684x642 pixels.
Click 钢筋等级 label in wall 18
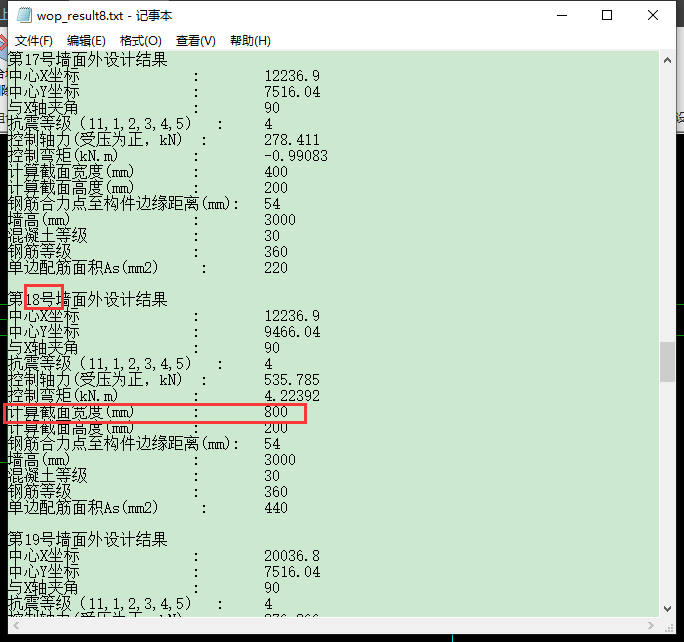click(x=40, y=492)
